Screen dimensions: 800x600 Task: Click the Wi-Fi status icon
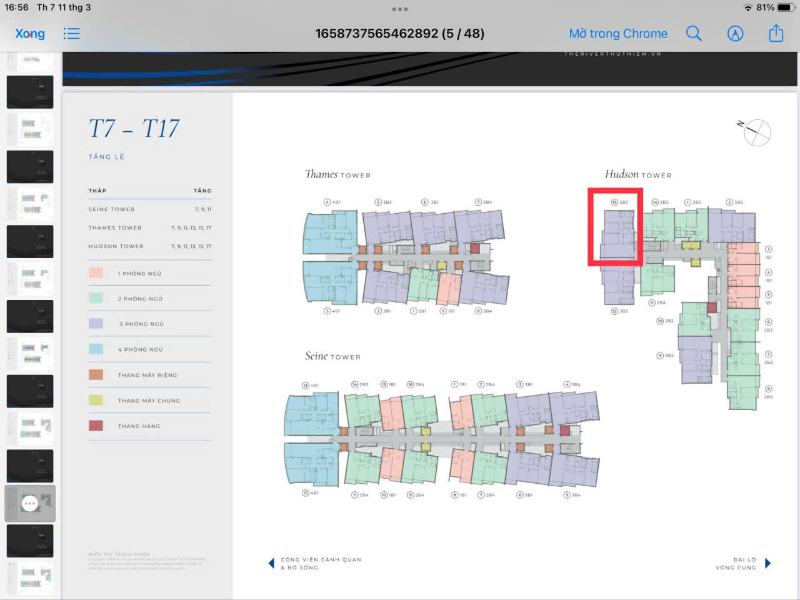pyautogui.click(x=748, y=8)
